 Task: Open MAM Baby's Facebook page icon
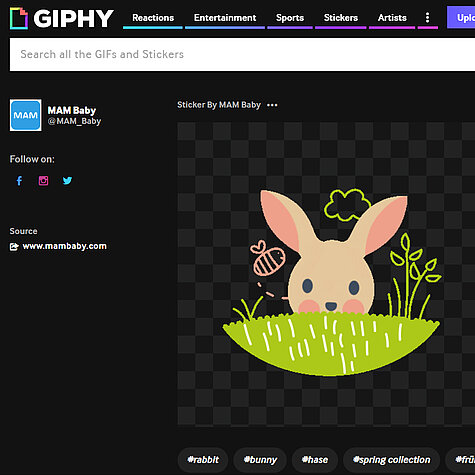pos(19,181)
